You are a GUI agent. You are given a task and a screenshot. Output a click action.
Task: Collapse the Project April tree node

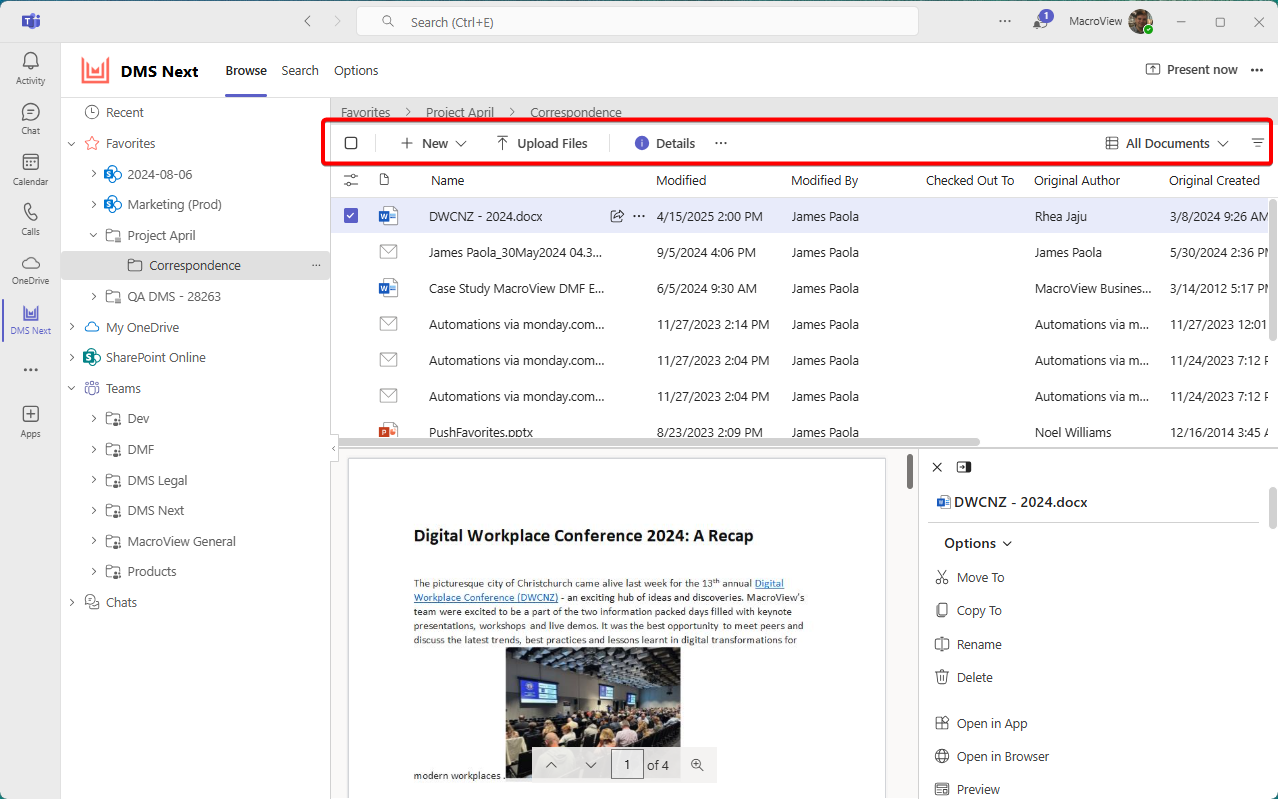pos(94,236)
